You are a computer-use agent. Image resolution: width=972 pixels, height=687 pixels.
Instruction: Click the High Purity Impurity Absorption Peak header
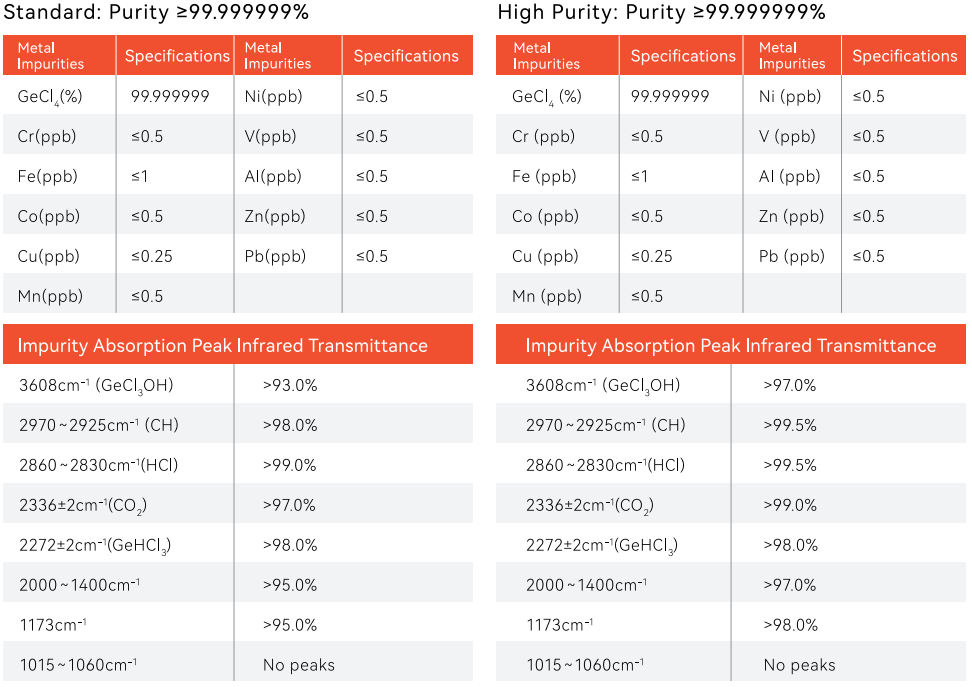click(x=731, y=346)
